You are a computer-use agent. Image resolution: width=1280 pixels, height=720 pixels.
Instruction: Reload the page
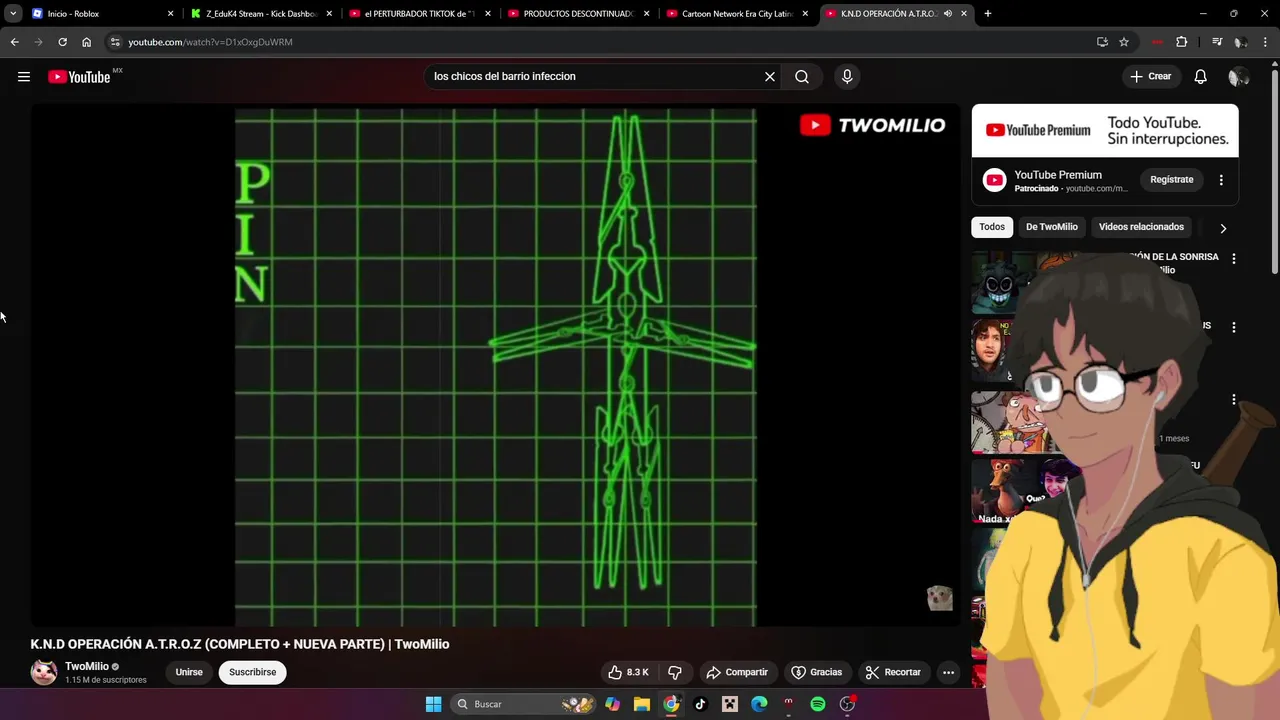click(62, 42)
